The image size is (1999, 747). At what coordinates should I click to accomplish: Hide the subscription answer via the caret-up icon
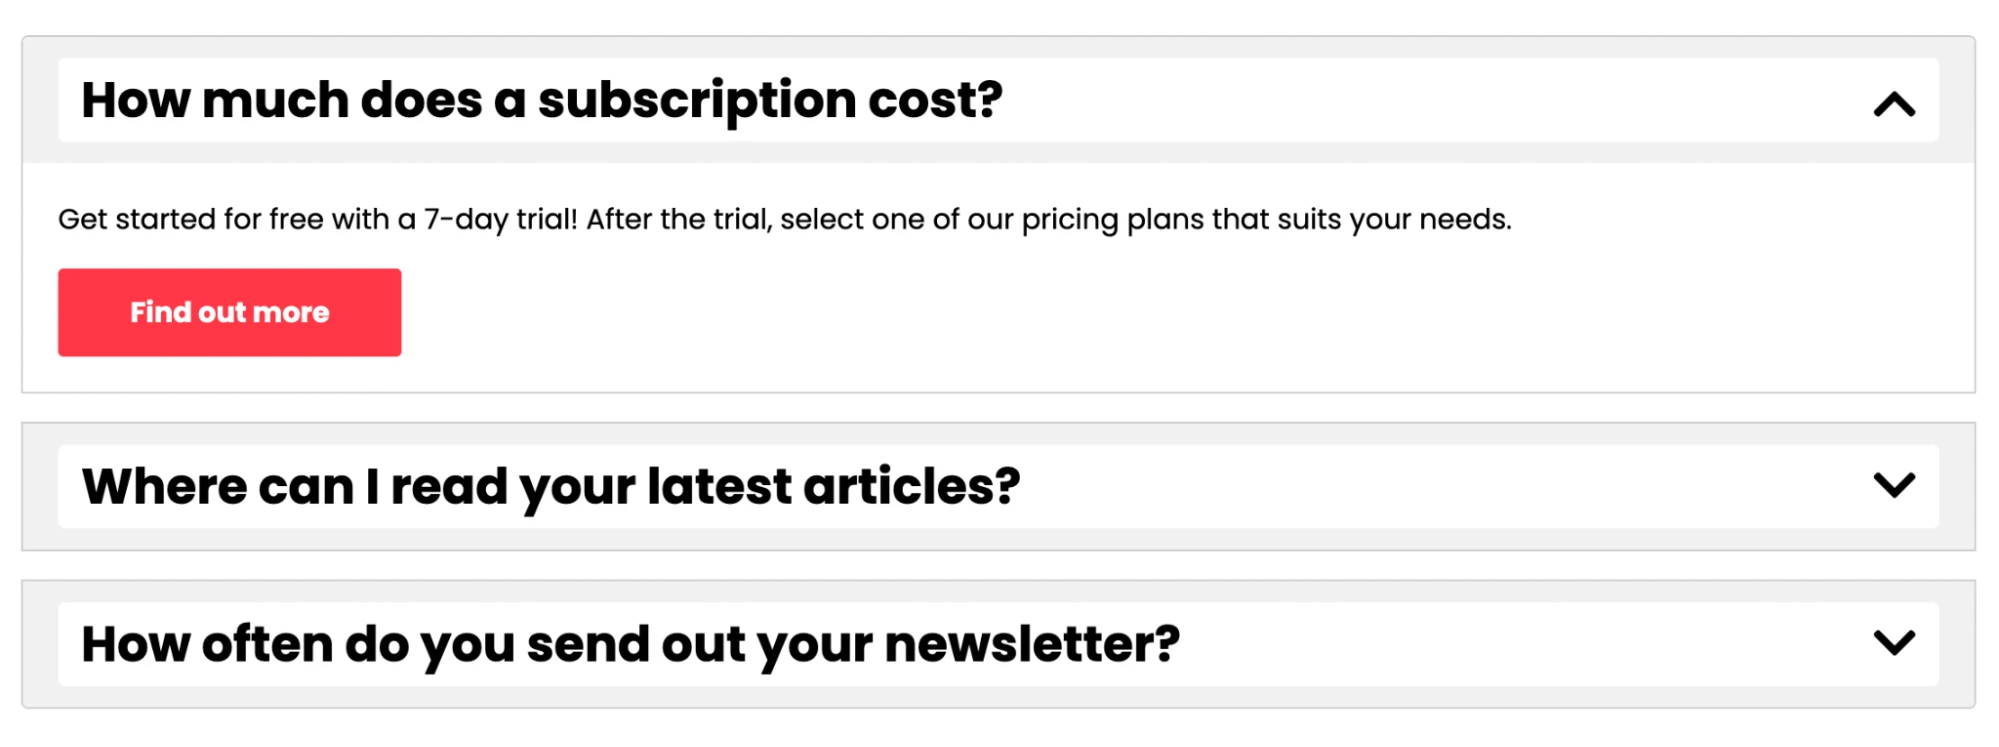coord(1893,104)
